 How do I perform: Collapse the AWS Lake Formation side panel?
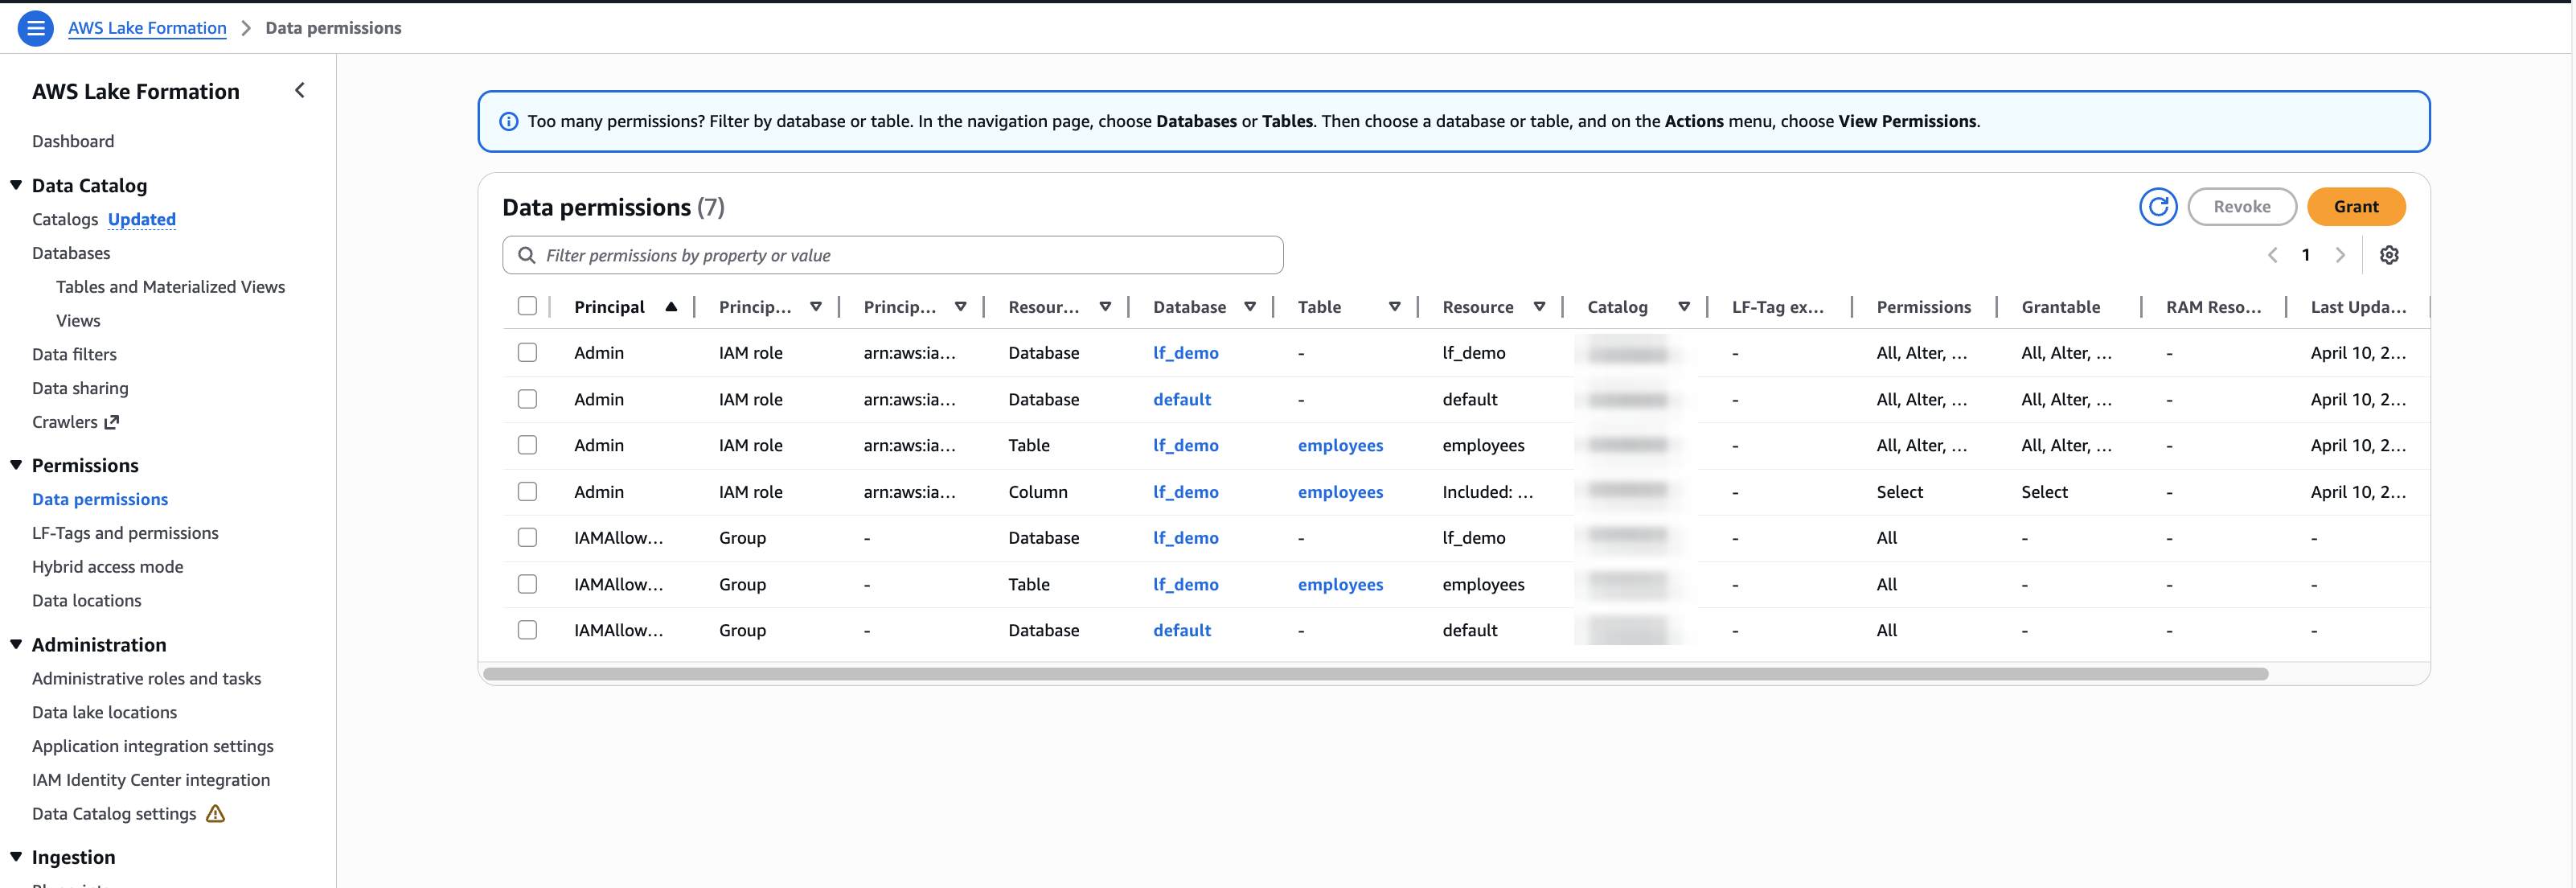pyautogui.click(x=299, y=91)
